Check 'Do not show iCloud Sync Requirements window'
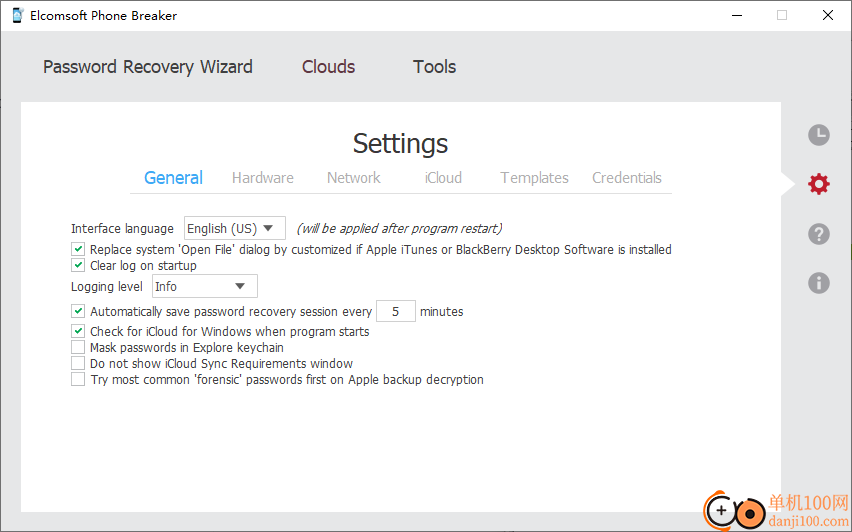This screenshot has width=852, height=532. pos(78,363)
